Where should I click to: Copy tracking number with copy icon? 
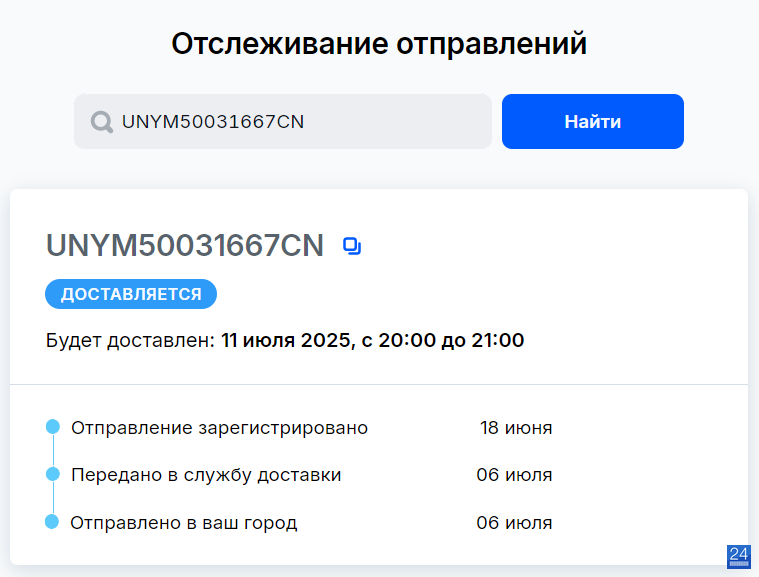(x=352, y=246)
